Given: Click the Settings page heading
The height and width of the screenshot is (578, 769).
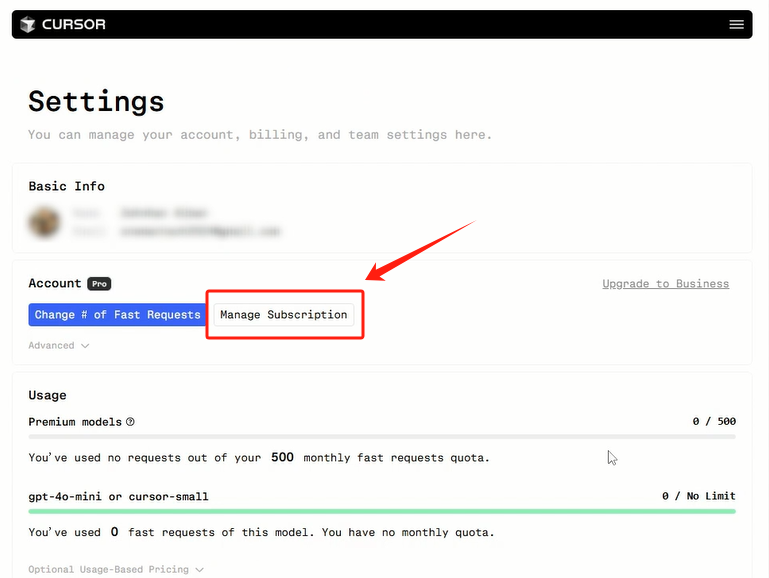Looking at the screenshot, I should coord(96,101).
